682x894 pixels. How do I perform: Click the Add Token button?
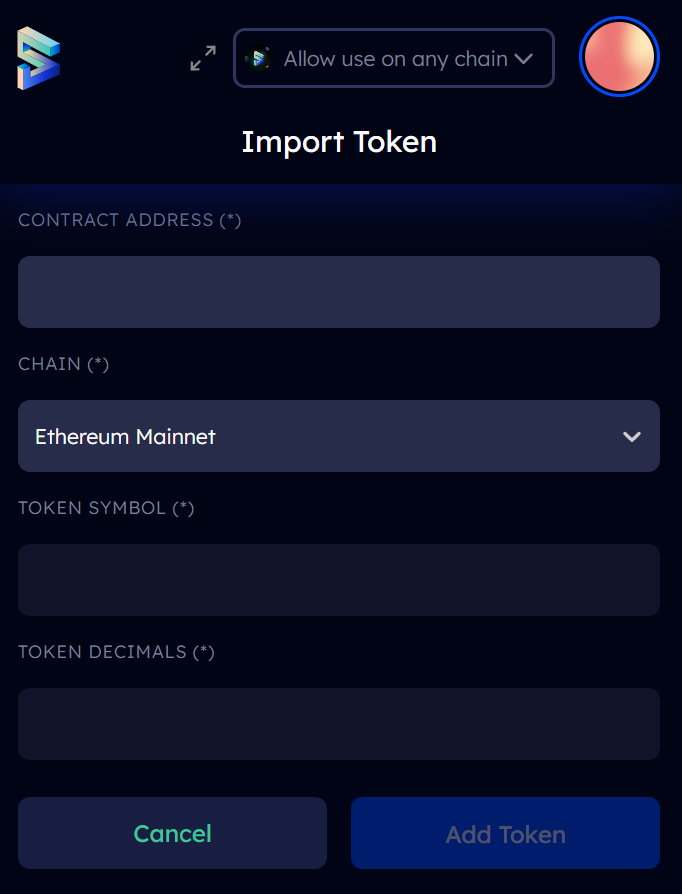pos(505,833)
